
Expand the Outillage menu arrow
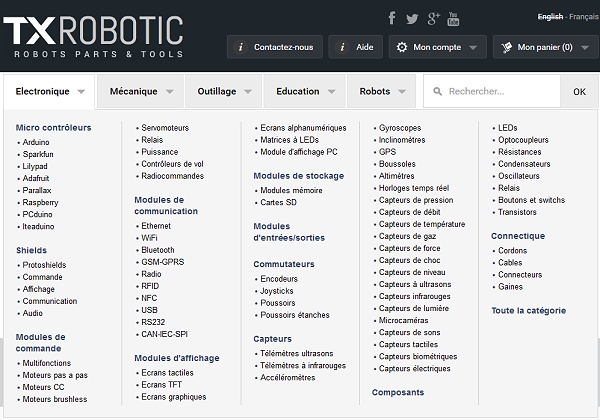pos(248,92)
